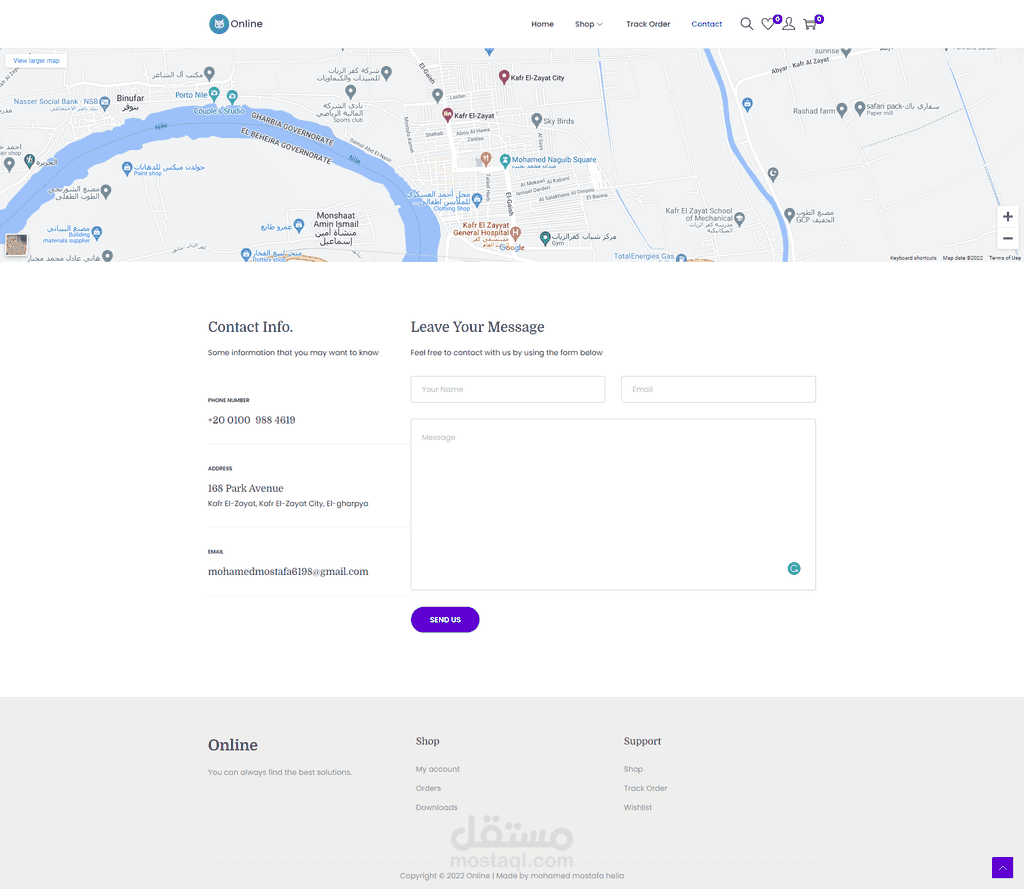Select the Mohamed Naguib Square map marker
The width and height of the screenshot is (1024, 889).
pyautogui.click(x=505, y=160)
